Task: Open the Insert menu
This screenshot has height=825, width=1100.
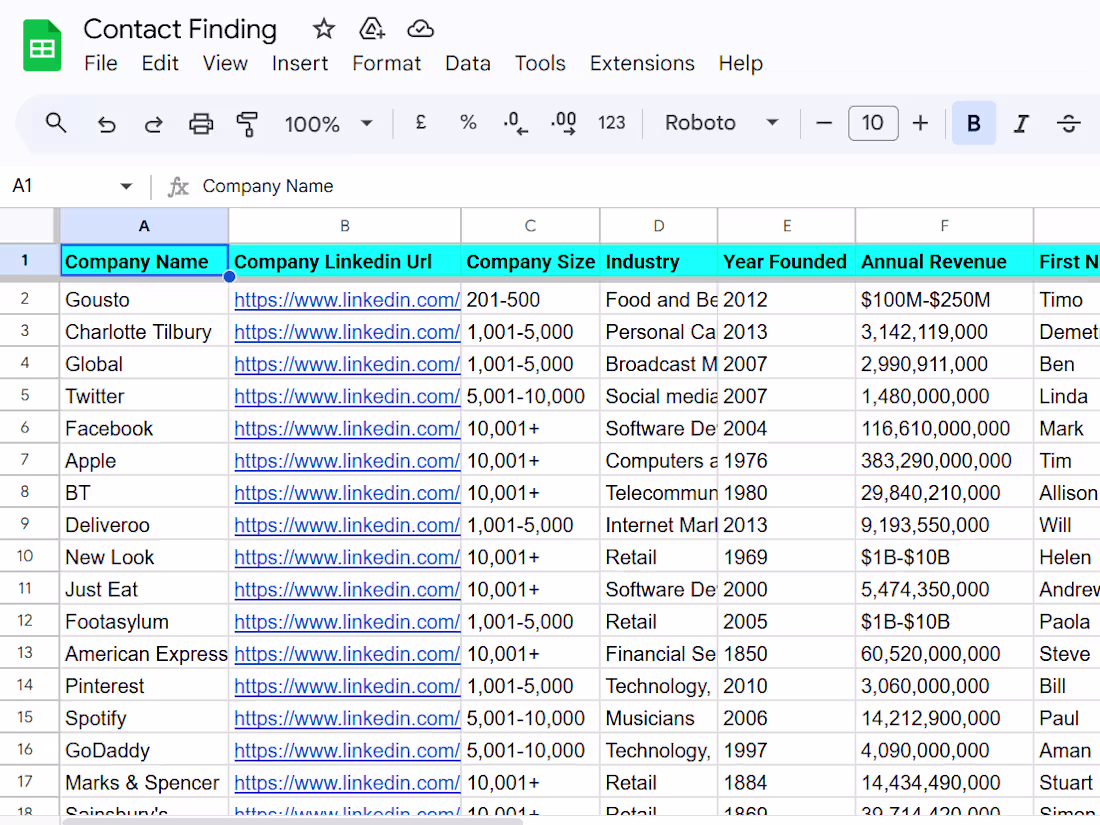Action: 300,63
